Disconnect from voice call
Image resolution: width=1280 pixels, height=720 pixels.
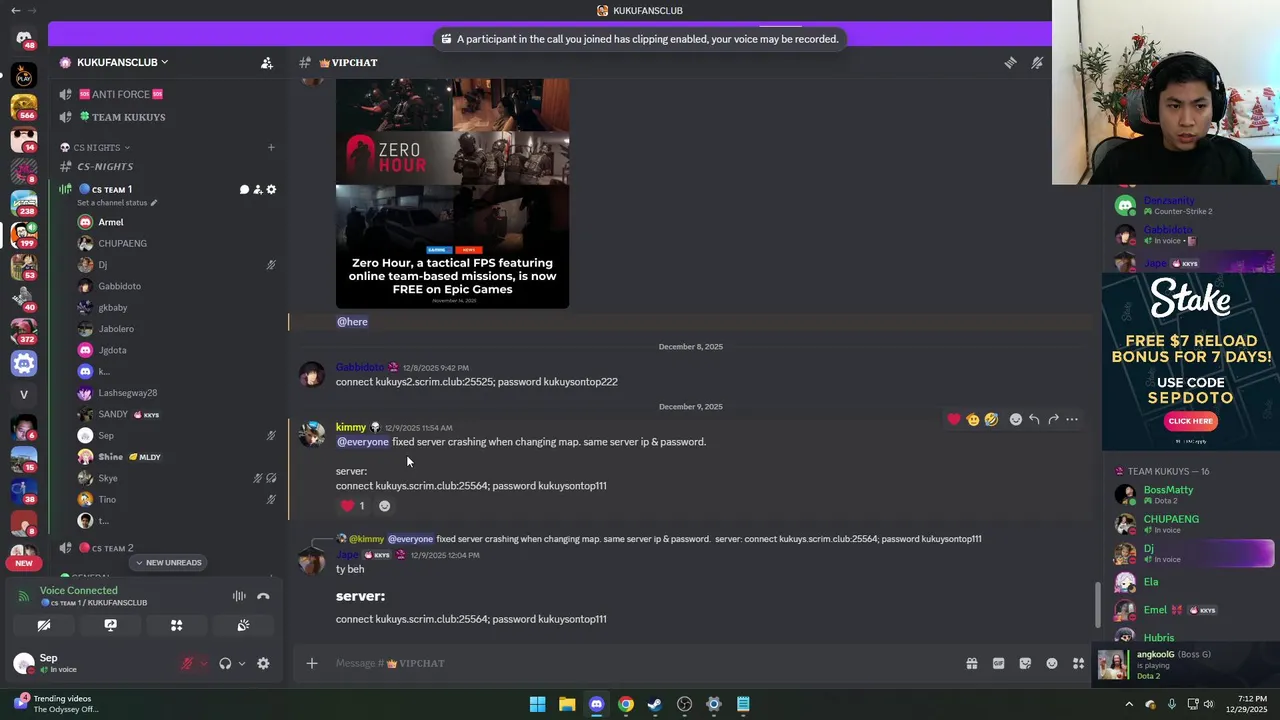263,596
